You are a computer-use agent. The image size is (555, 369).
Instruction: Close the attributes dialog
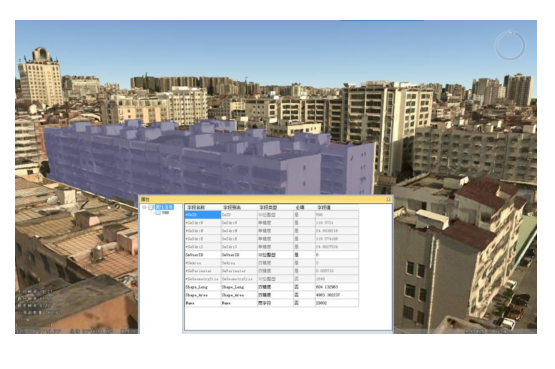click(x=388, y=199)
